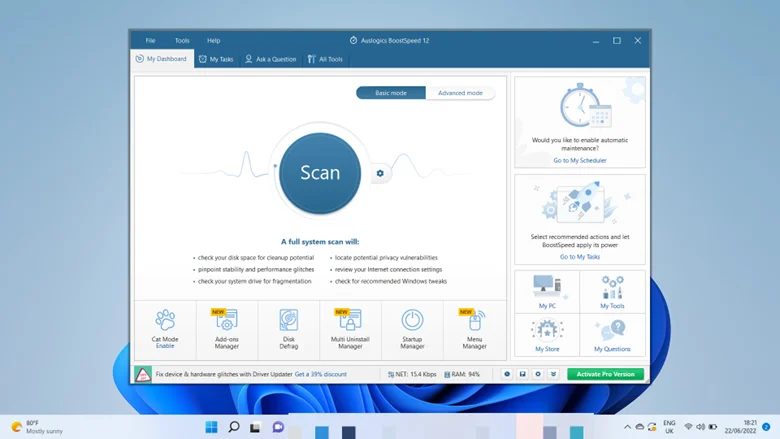This screenshot has width=780, height=439.
Task: Click Driver Updater warning icon
Action: pyautogui.click(x=143, y=374)
